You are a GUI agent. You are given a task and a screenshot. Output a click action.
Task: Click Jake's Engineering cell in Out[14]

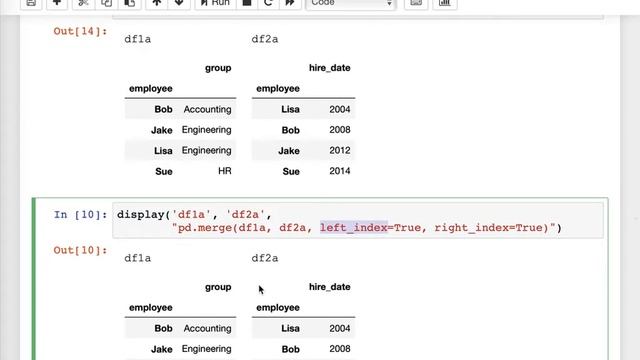[207, 130]
